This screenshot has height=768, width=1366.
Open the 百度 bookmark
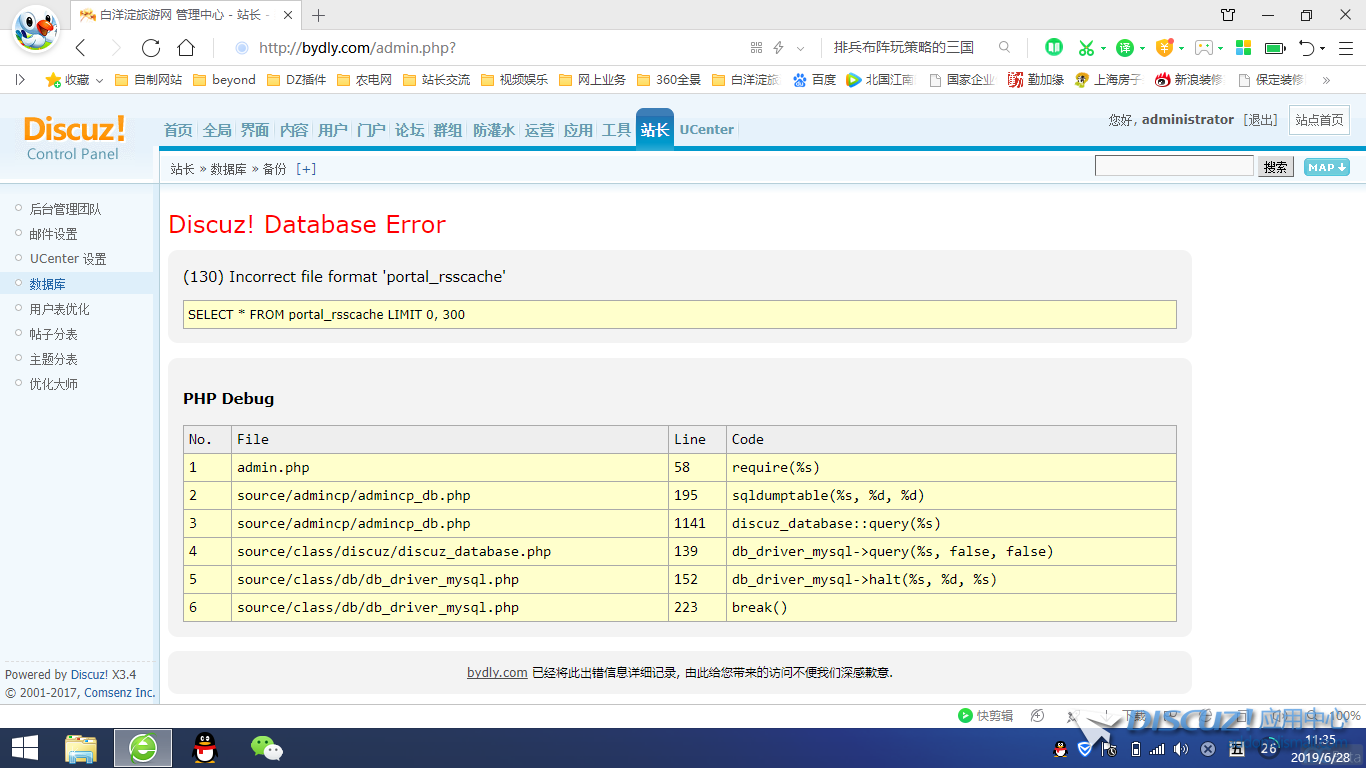pos(814,80)
